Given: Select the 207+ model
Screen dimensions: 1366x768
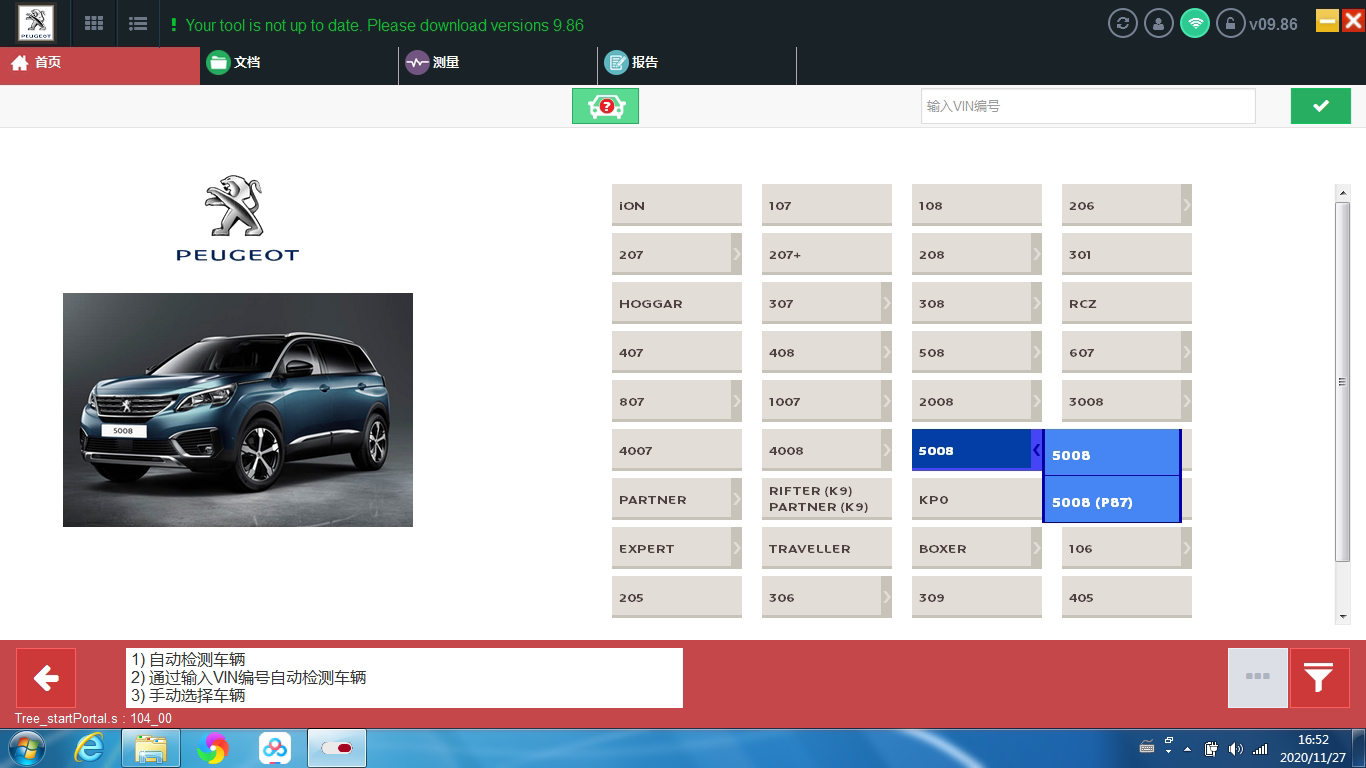Looking at the screenshot, I should (827, 254).
